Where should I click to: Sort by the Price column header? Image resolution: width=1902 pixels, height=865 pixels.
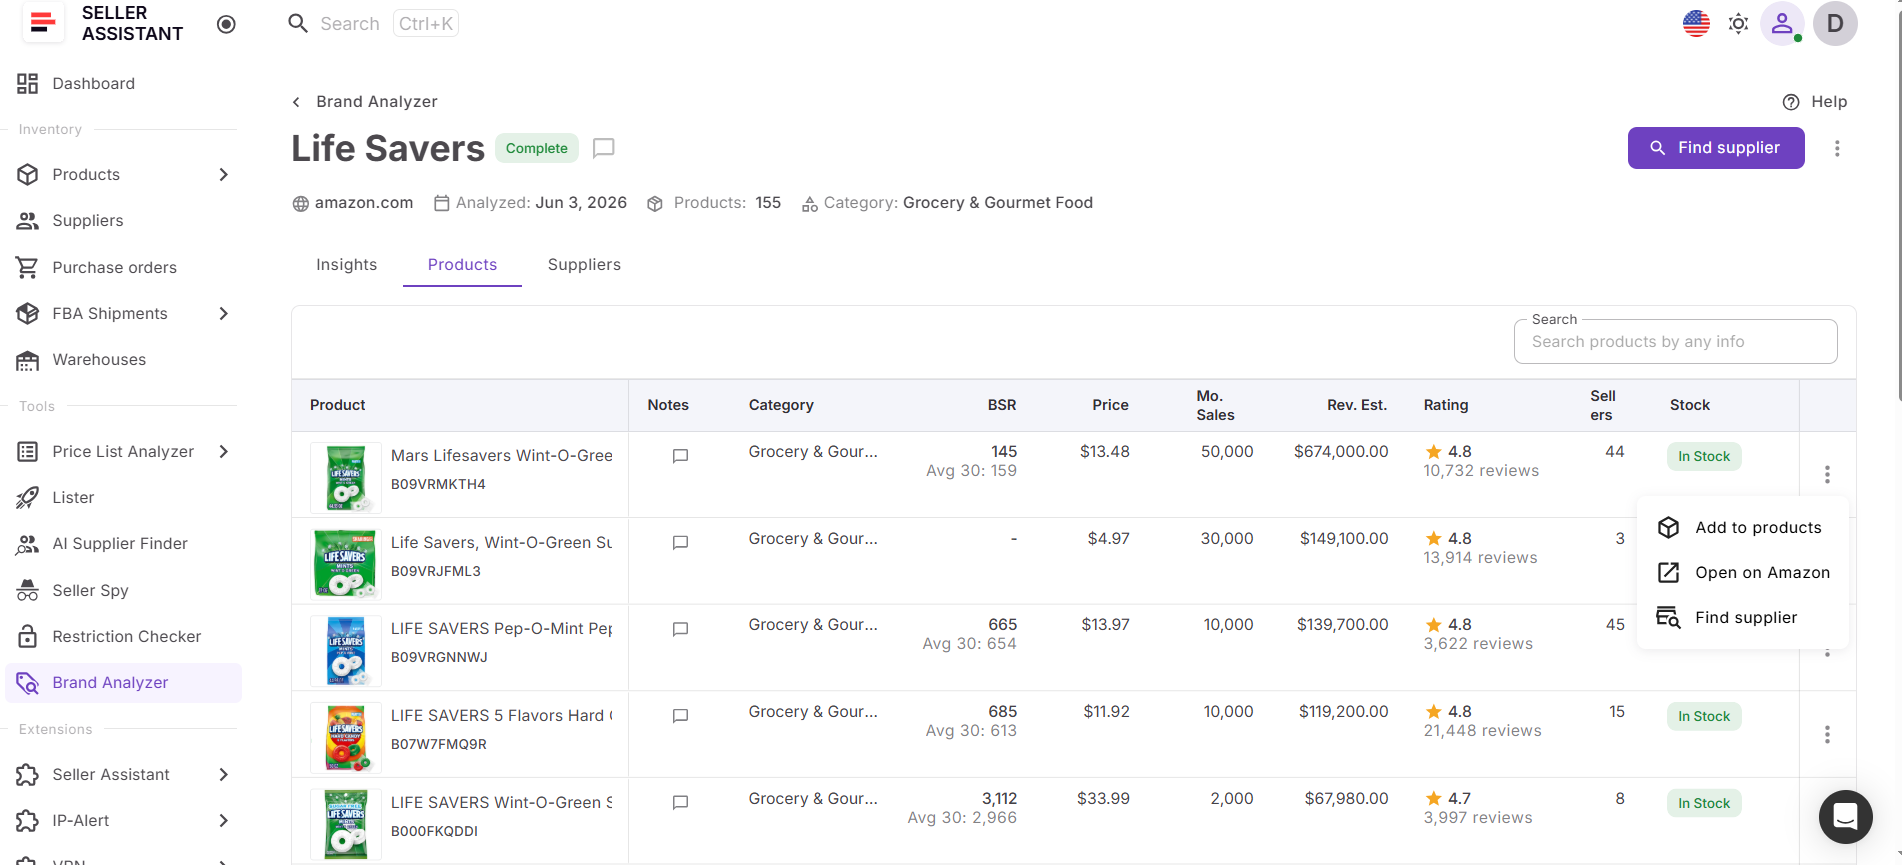1110,405
